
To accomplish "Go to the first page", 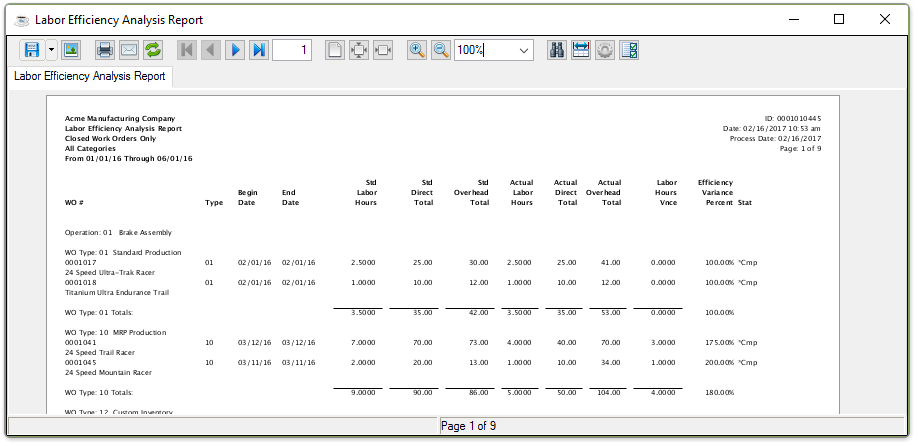I will click(x=187, y=50).
